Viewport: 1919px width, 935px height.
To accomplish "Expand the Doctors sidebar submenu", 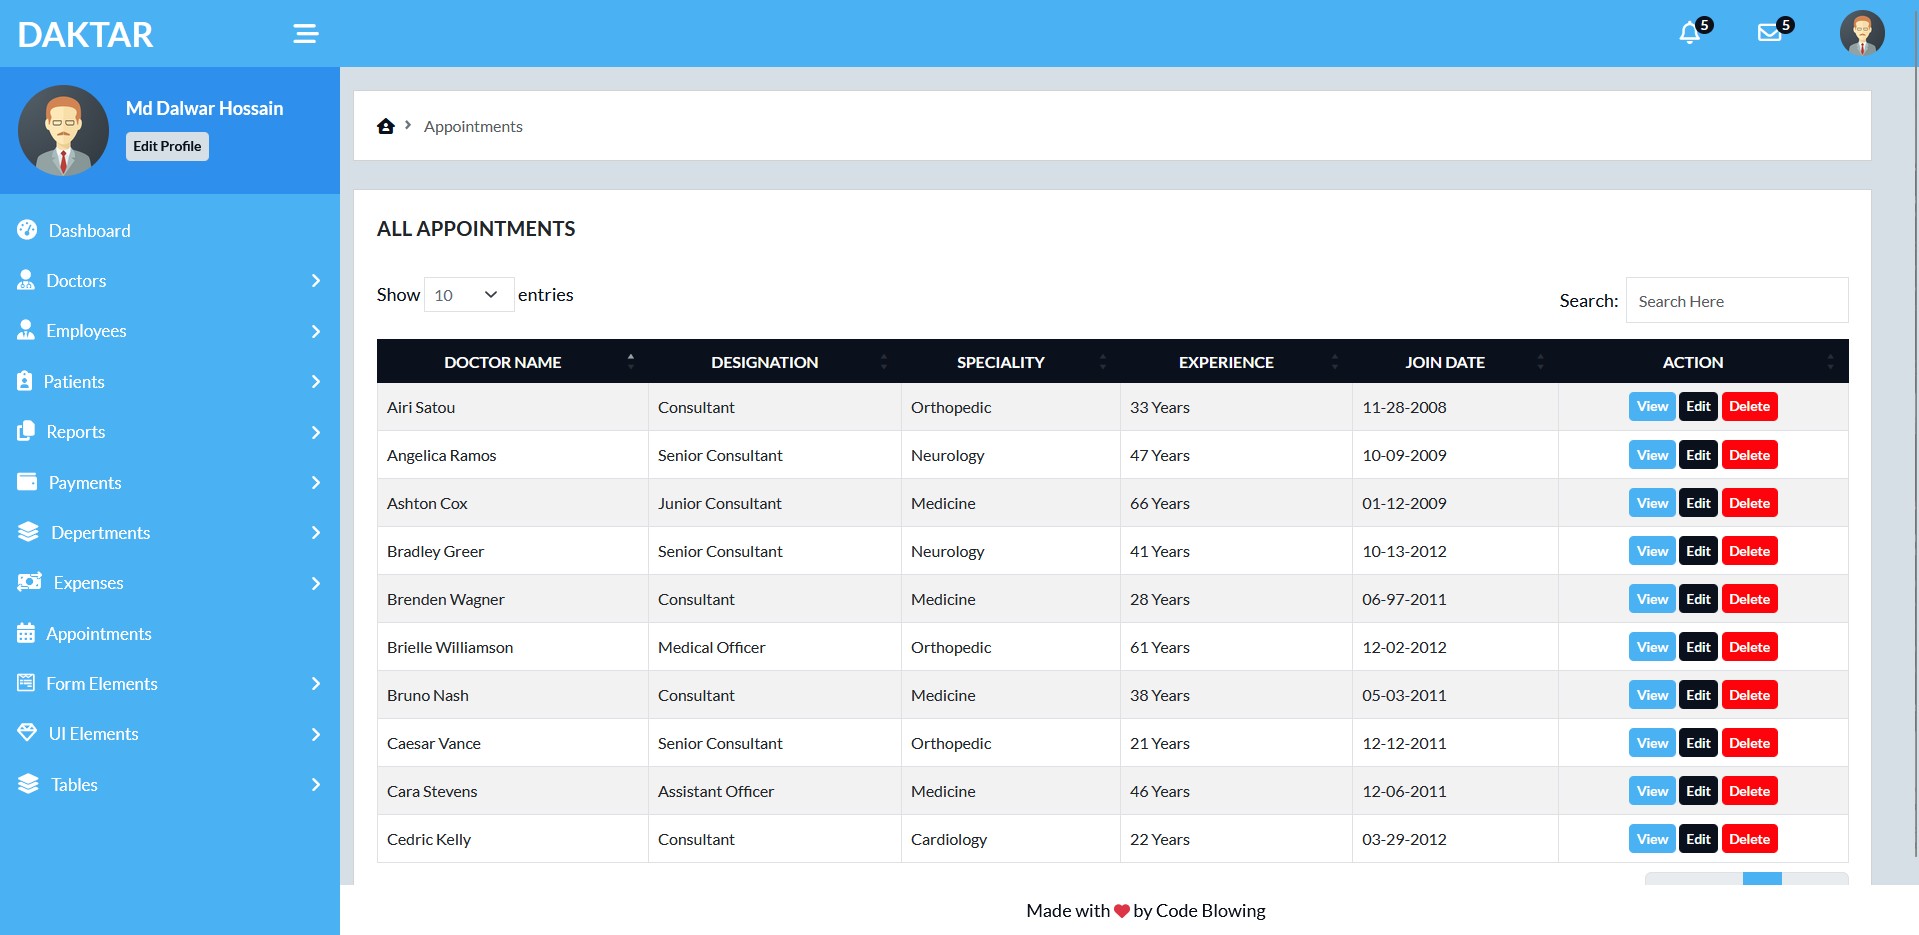I will 315,281.
